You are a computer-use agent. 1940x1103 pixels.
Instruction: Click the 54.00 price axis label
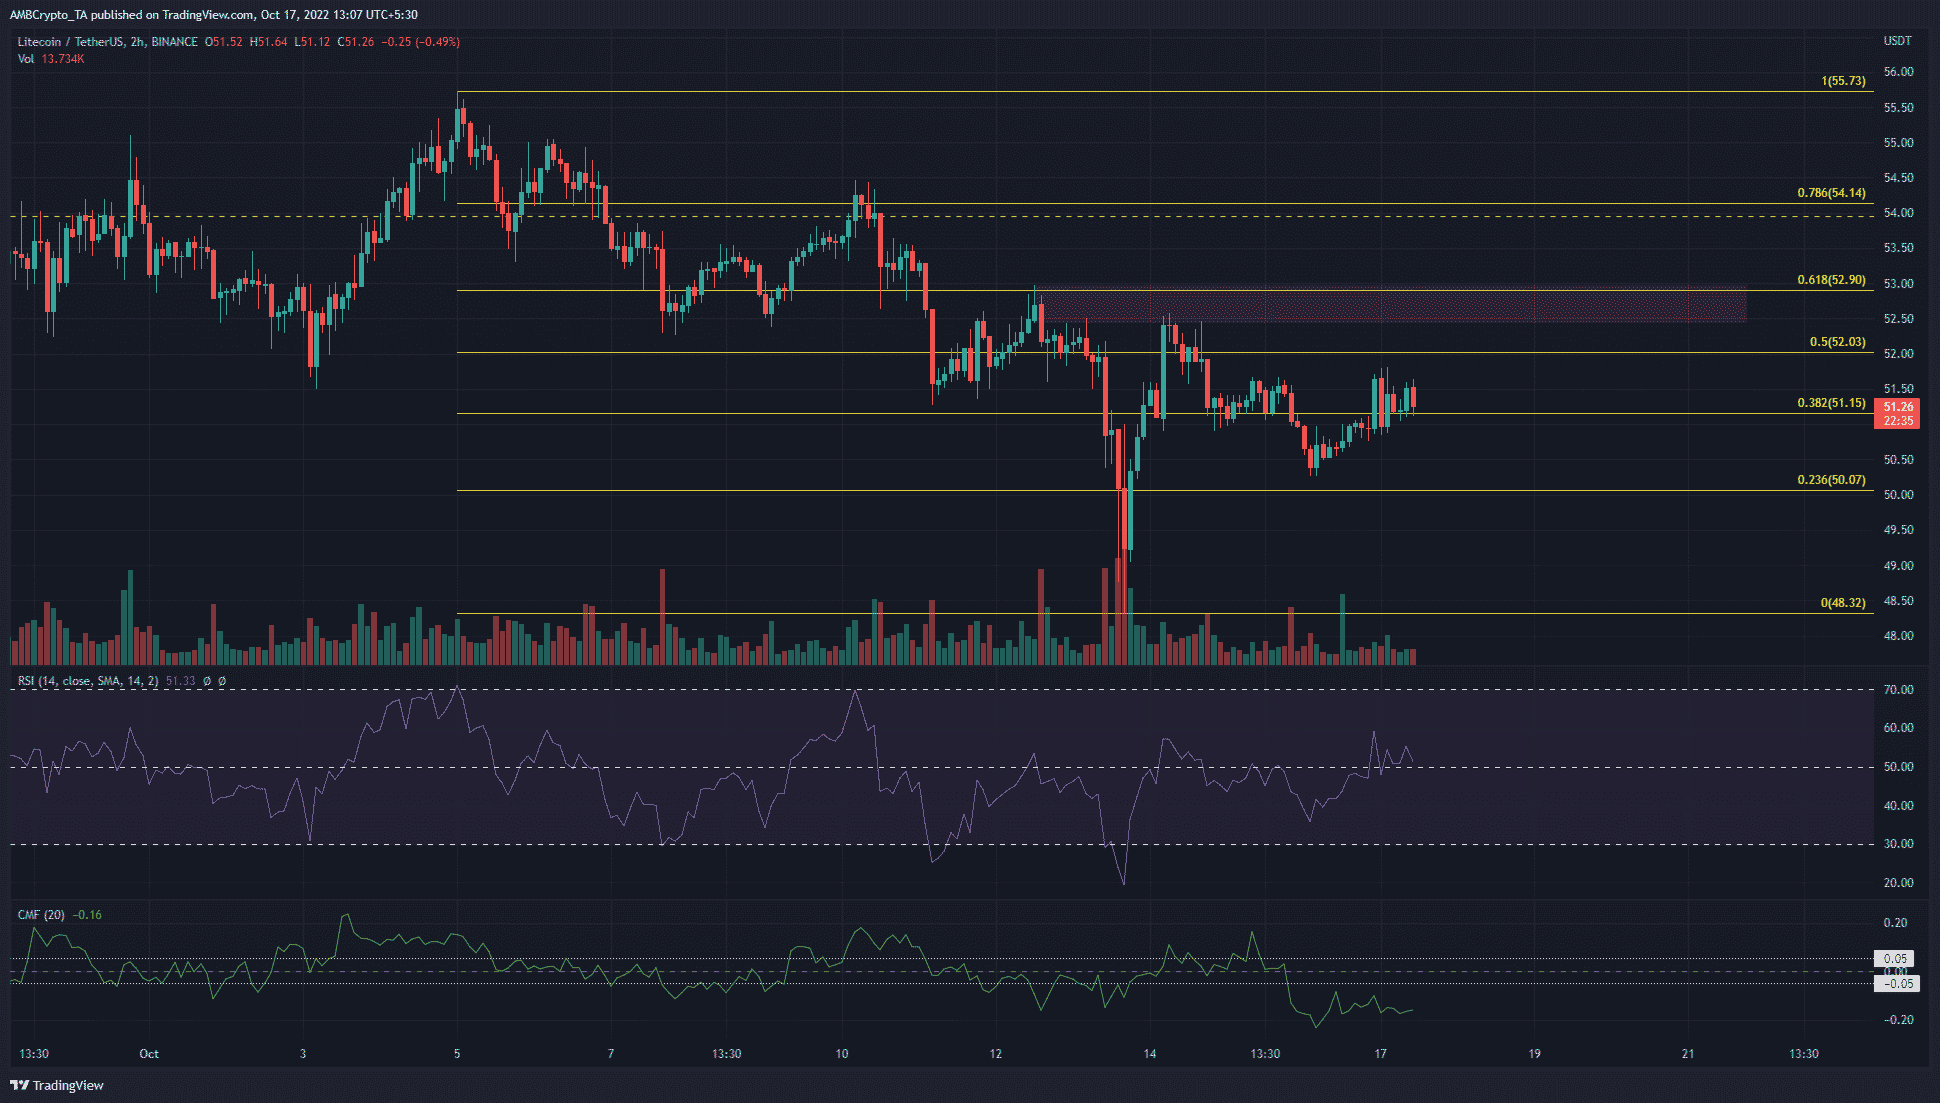coord(1898,213)
